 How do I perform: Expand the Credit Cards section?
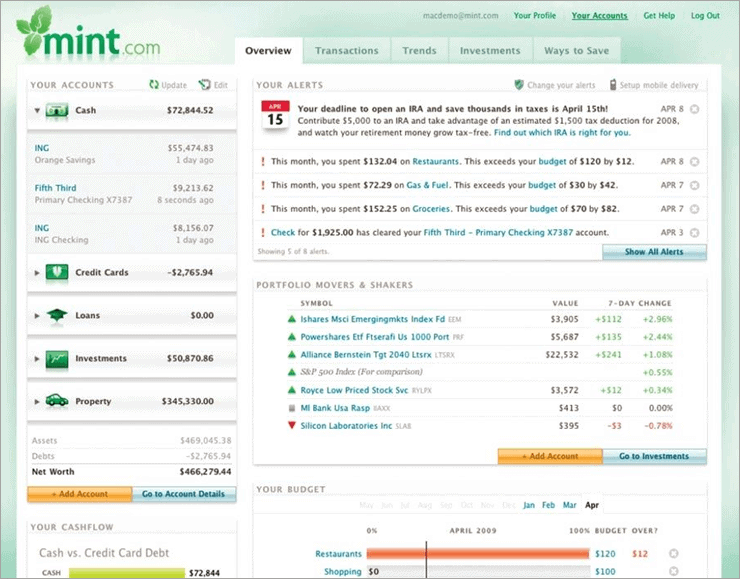(37, 273)
